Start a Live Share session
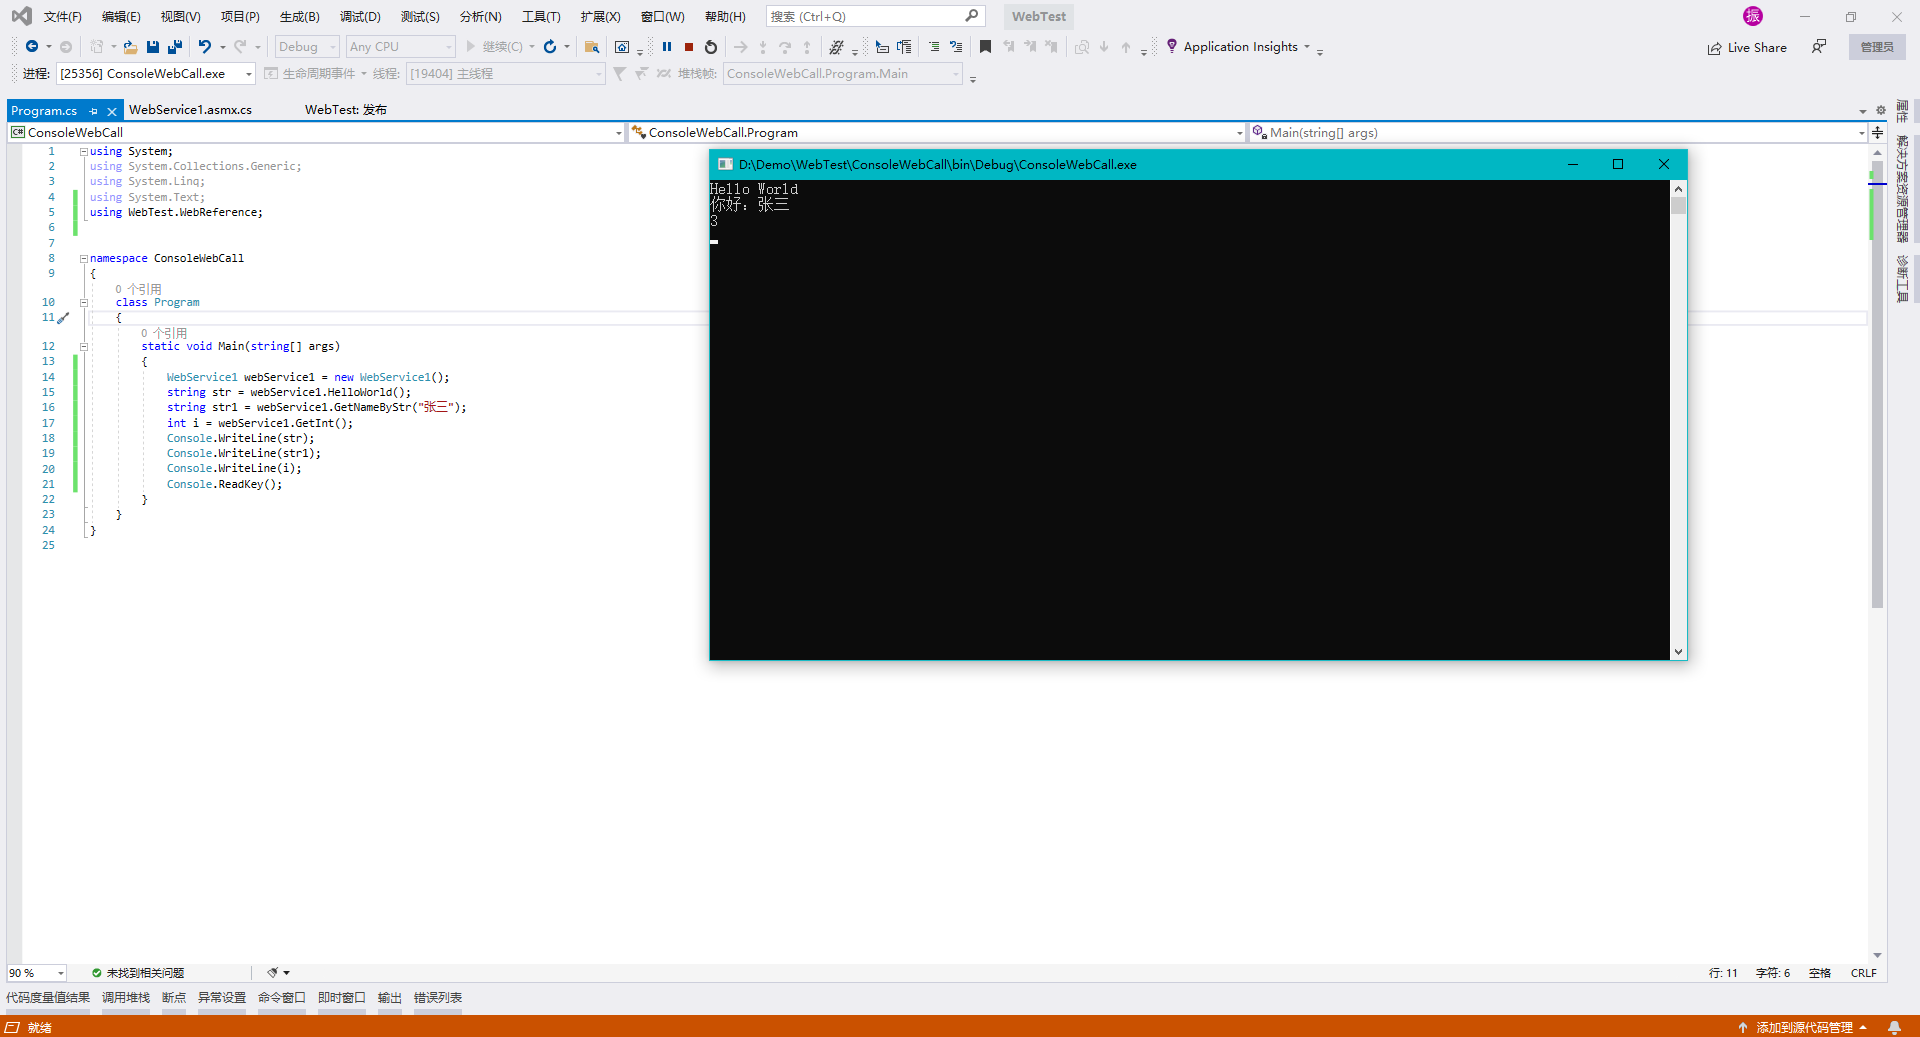Screen dimensions: 1920x1037 1747,47
